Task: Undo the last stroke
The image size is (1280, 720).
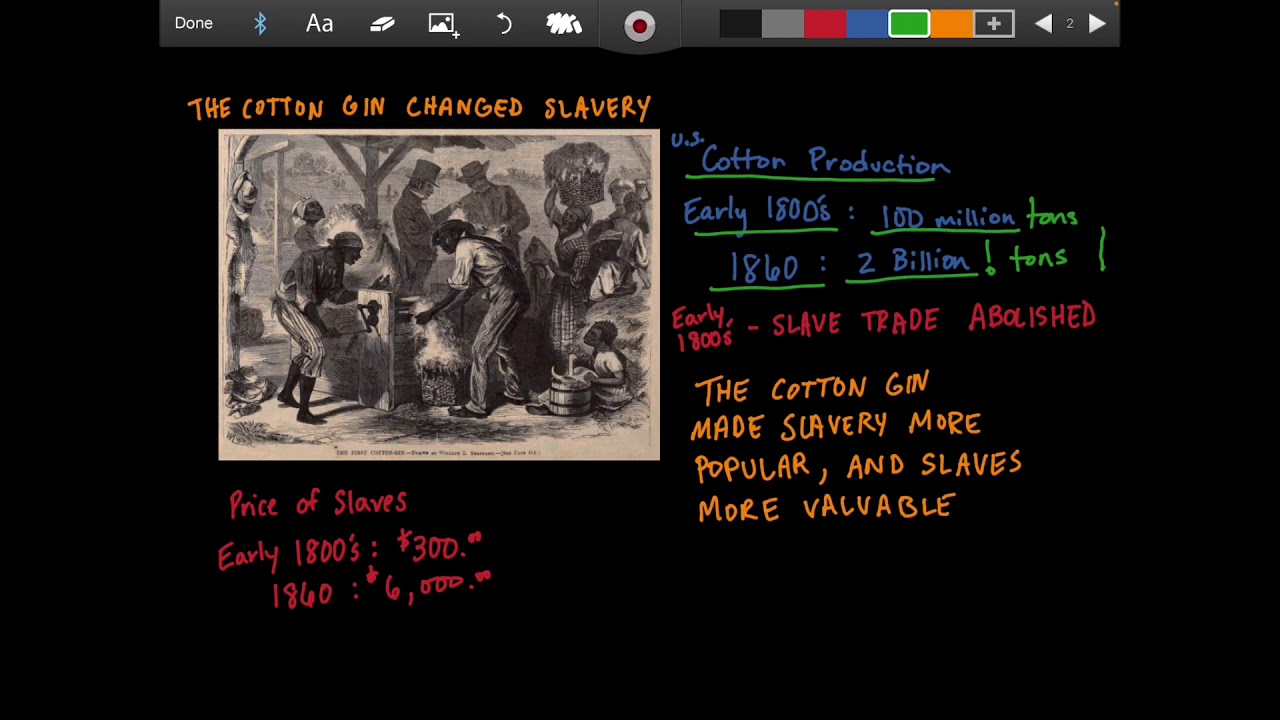Action: click(504, 24)
